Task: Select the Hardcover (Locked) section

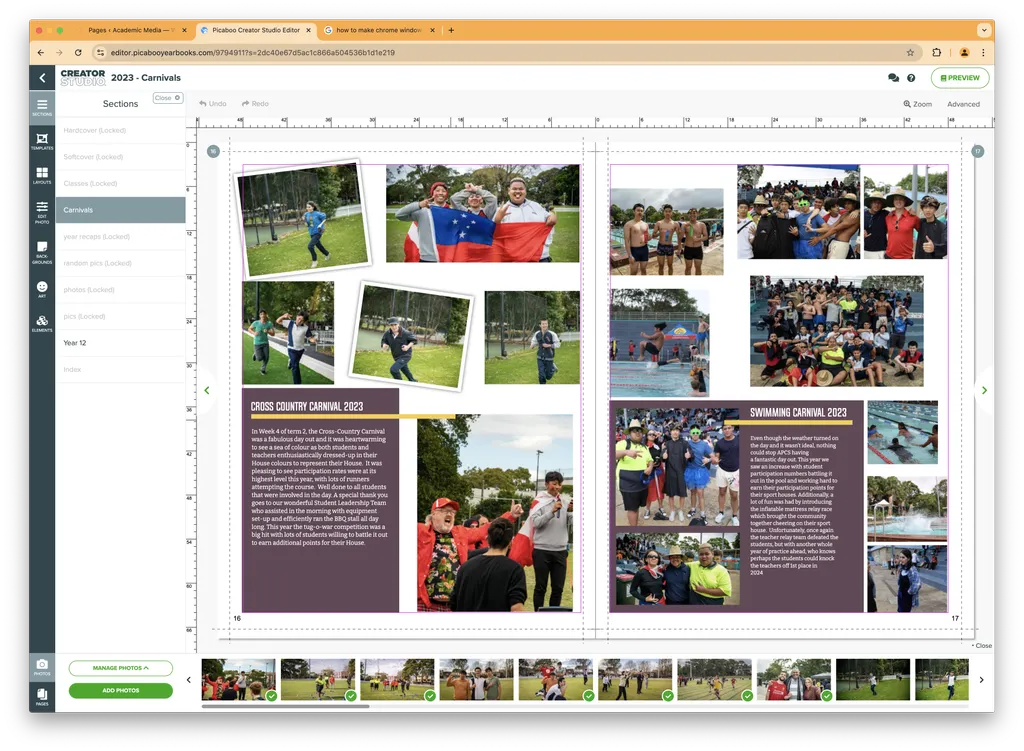Action: pyautogui.click(x=121, y=131)
